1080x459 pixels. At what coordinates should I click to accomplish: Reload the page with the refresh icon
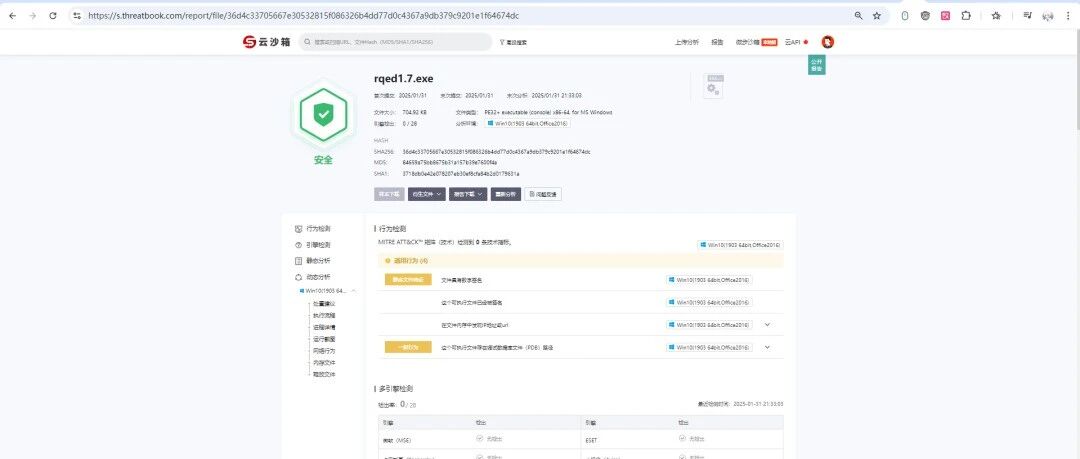53,15
